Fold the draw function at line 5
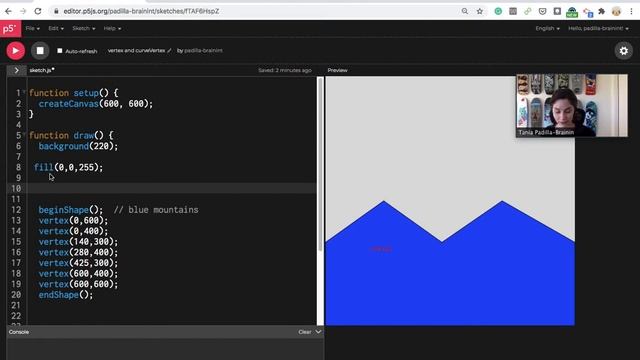Screen dimensions: 640x360 coord(24,134)
